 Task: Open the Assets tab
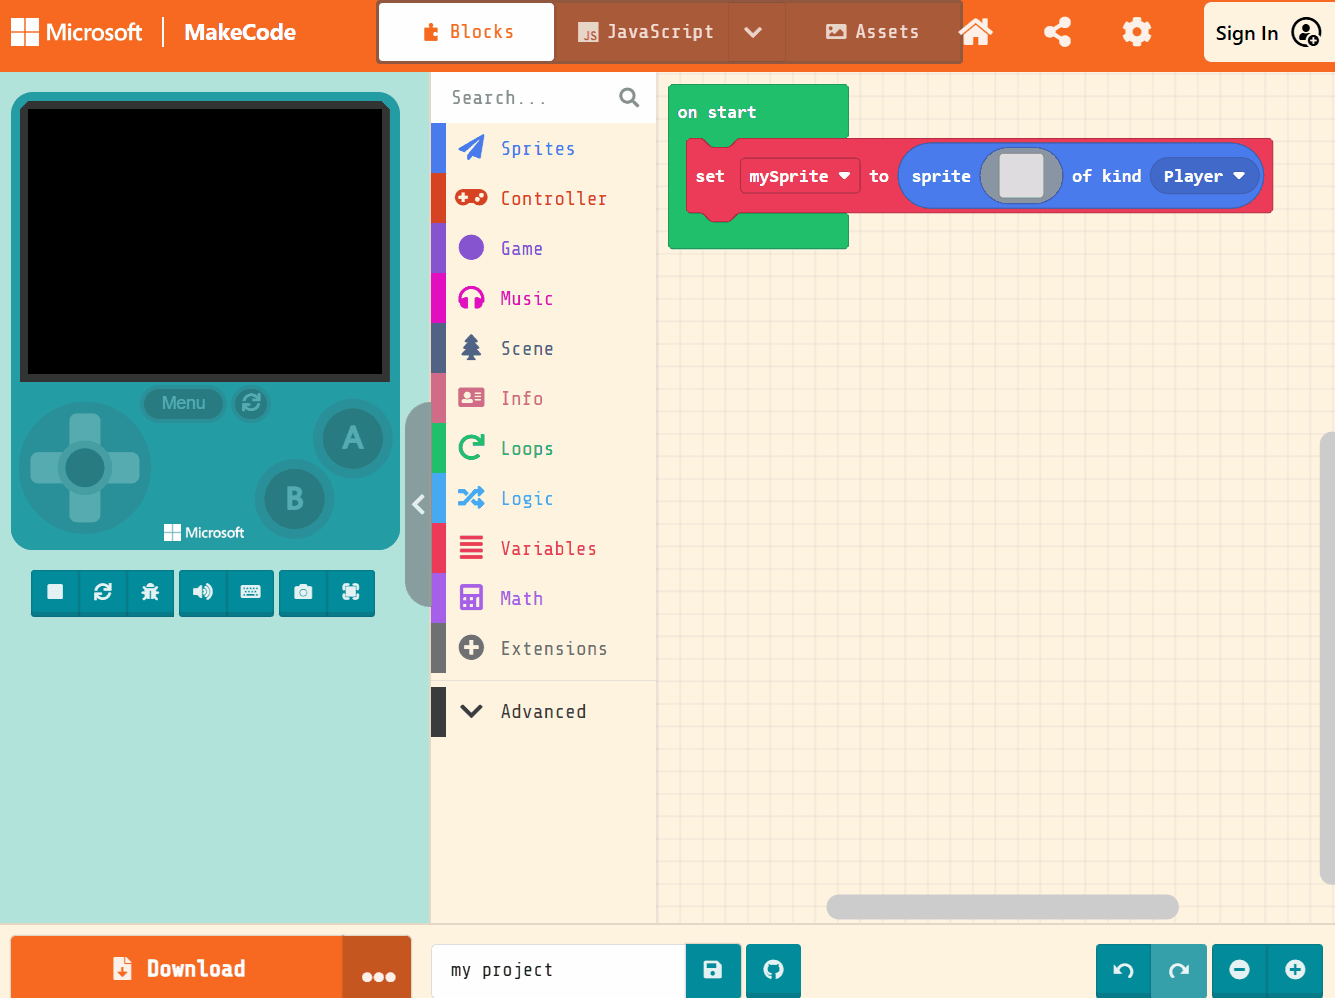tap(873, 32)
